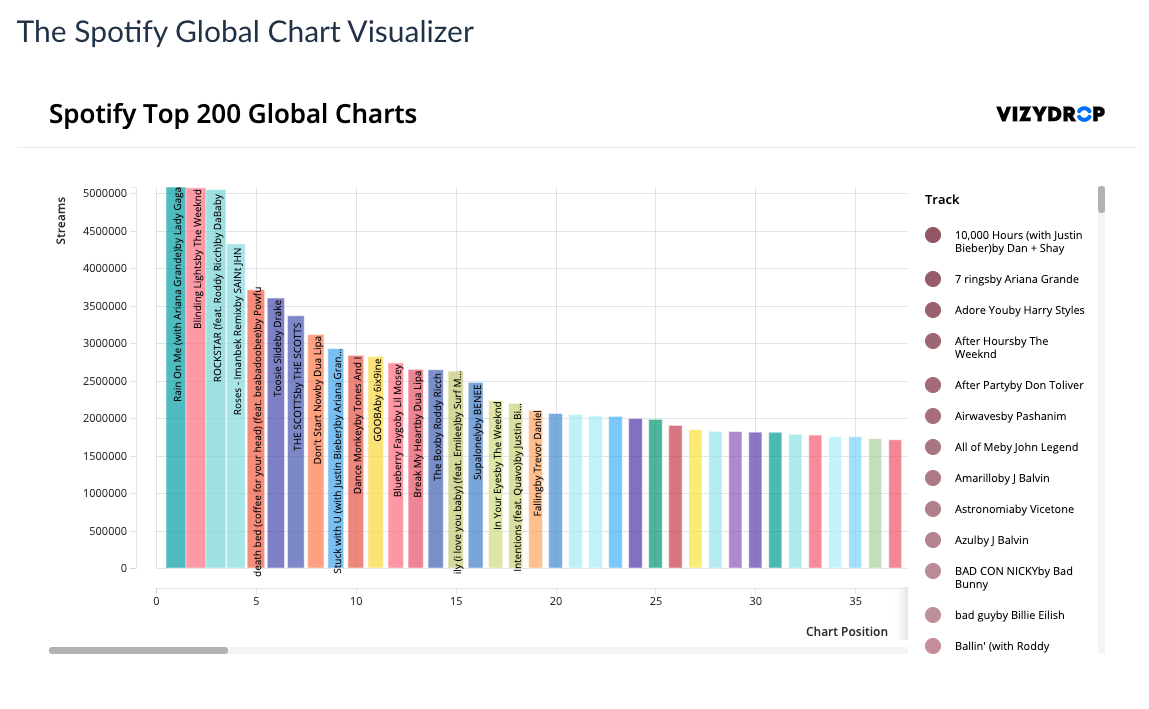Select the Astronomia by Vicetone legend marker

[x=932, y=509]
